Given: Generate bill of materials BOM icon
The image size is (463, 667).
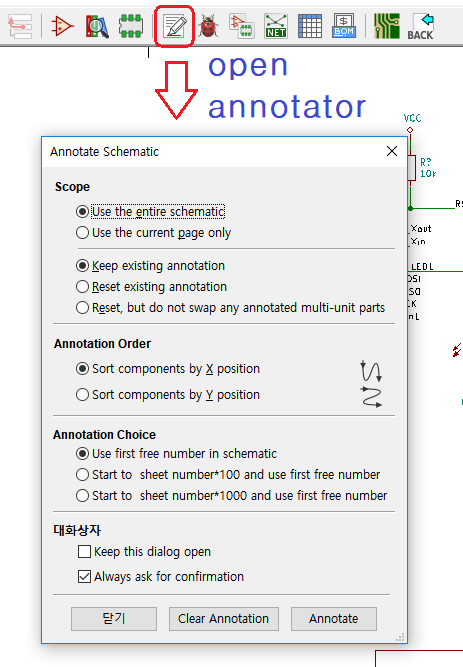Looking at the screenshot, I should 344,26.
